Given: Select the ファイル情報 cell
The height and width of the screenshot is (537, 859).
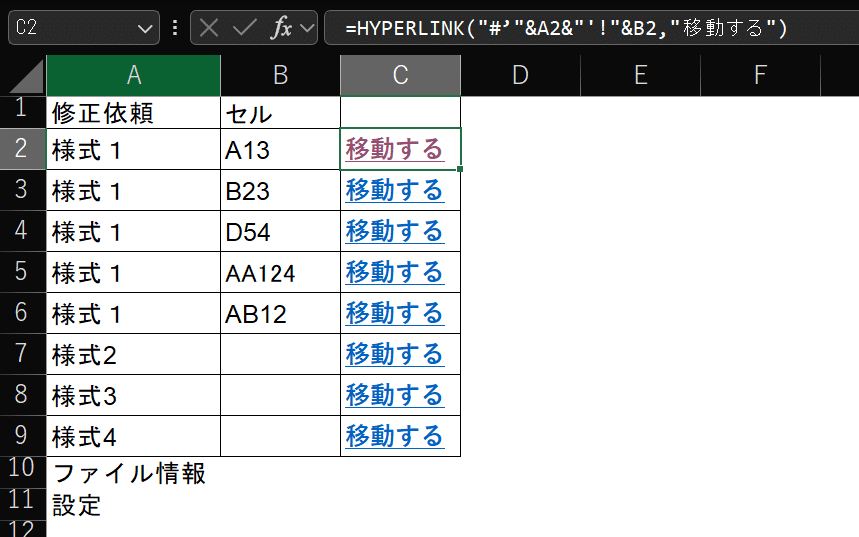Looking at the screenshot, I should click(134, 473).
